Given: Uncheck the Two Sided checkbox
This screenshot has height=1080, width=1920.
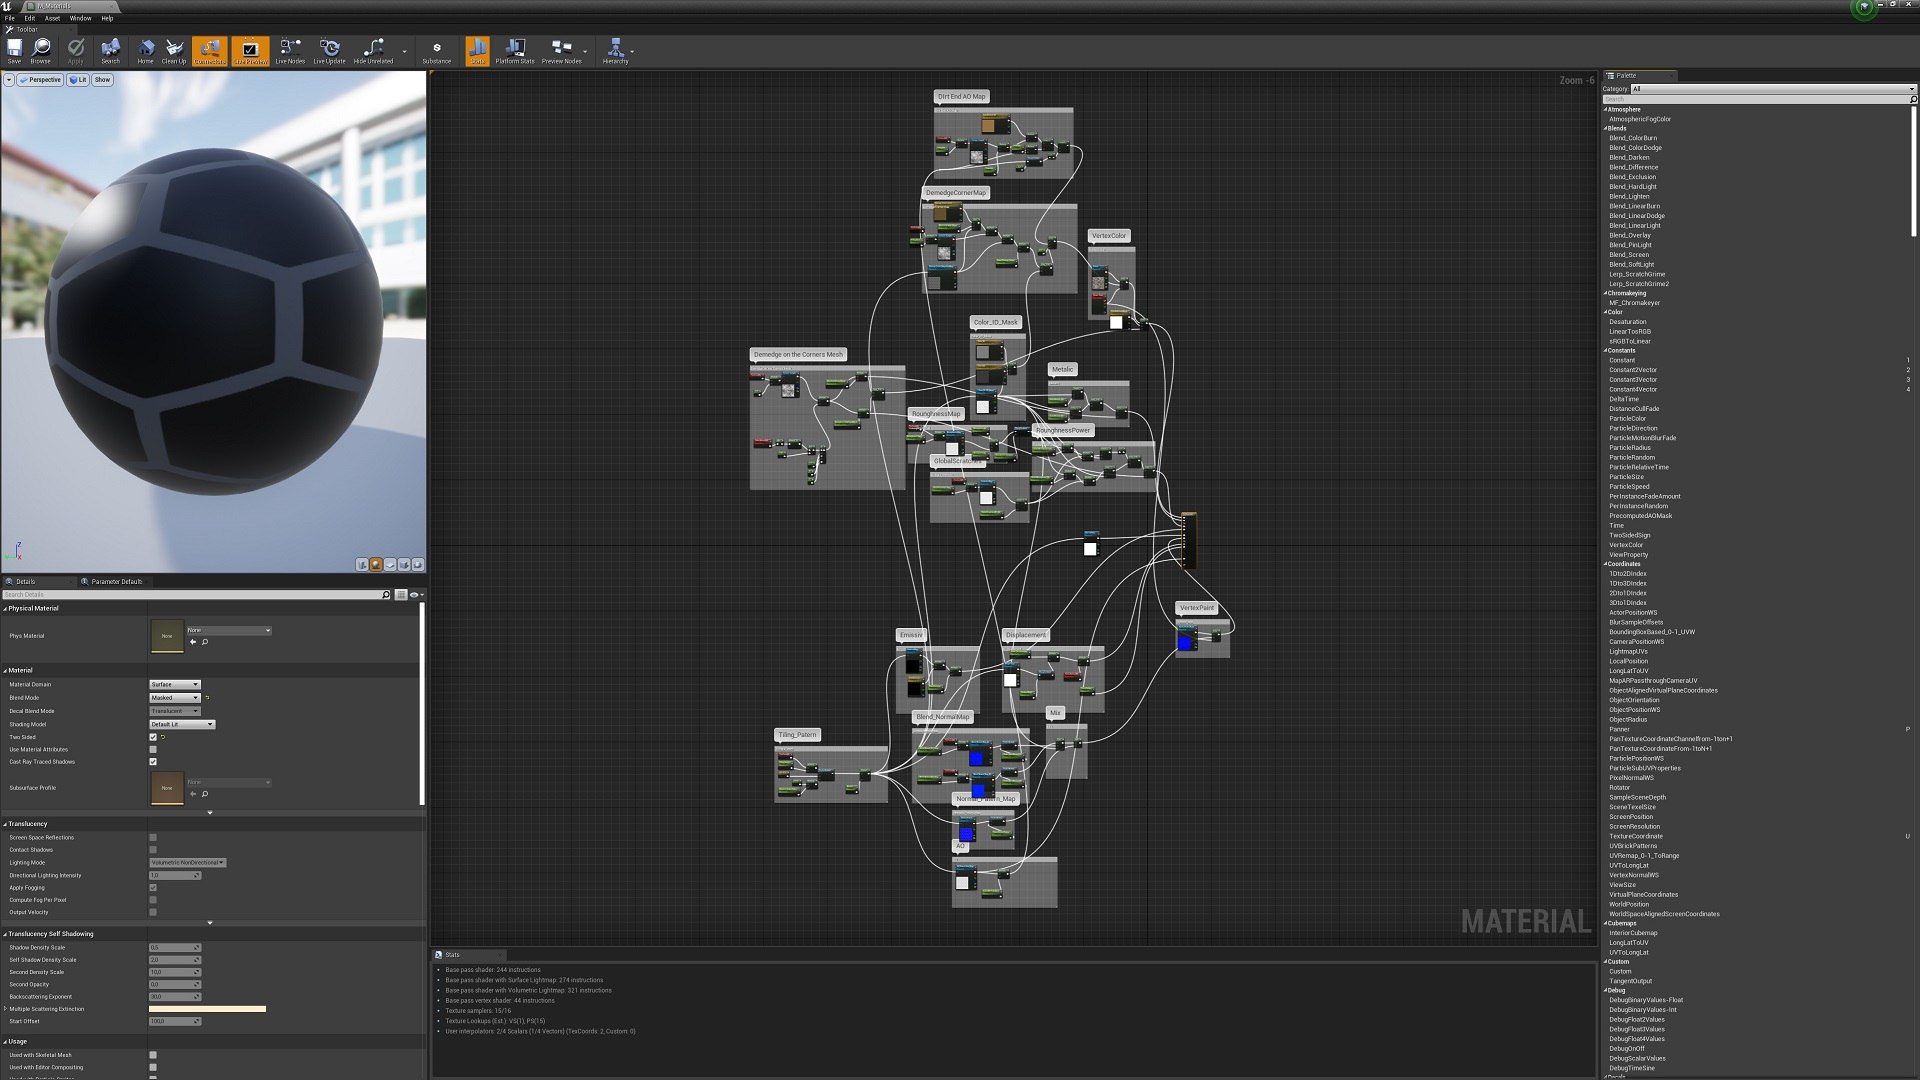Looking at the screenshot, I should click(x=153, y=737).
